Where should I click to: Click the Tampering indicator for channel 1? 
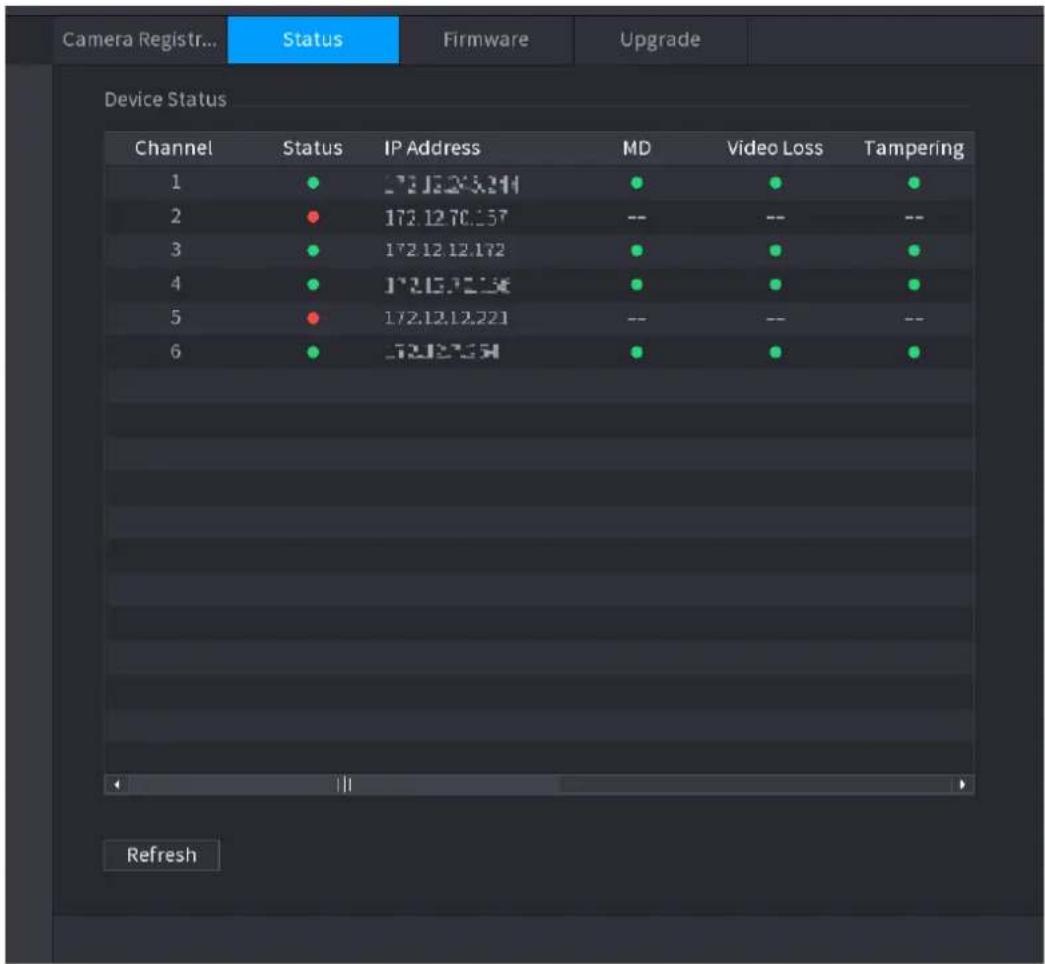914,183
